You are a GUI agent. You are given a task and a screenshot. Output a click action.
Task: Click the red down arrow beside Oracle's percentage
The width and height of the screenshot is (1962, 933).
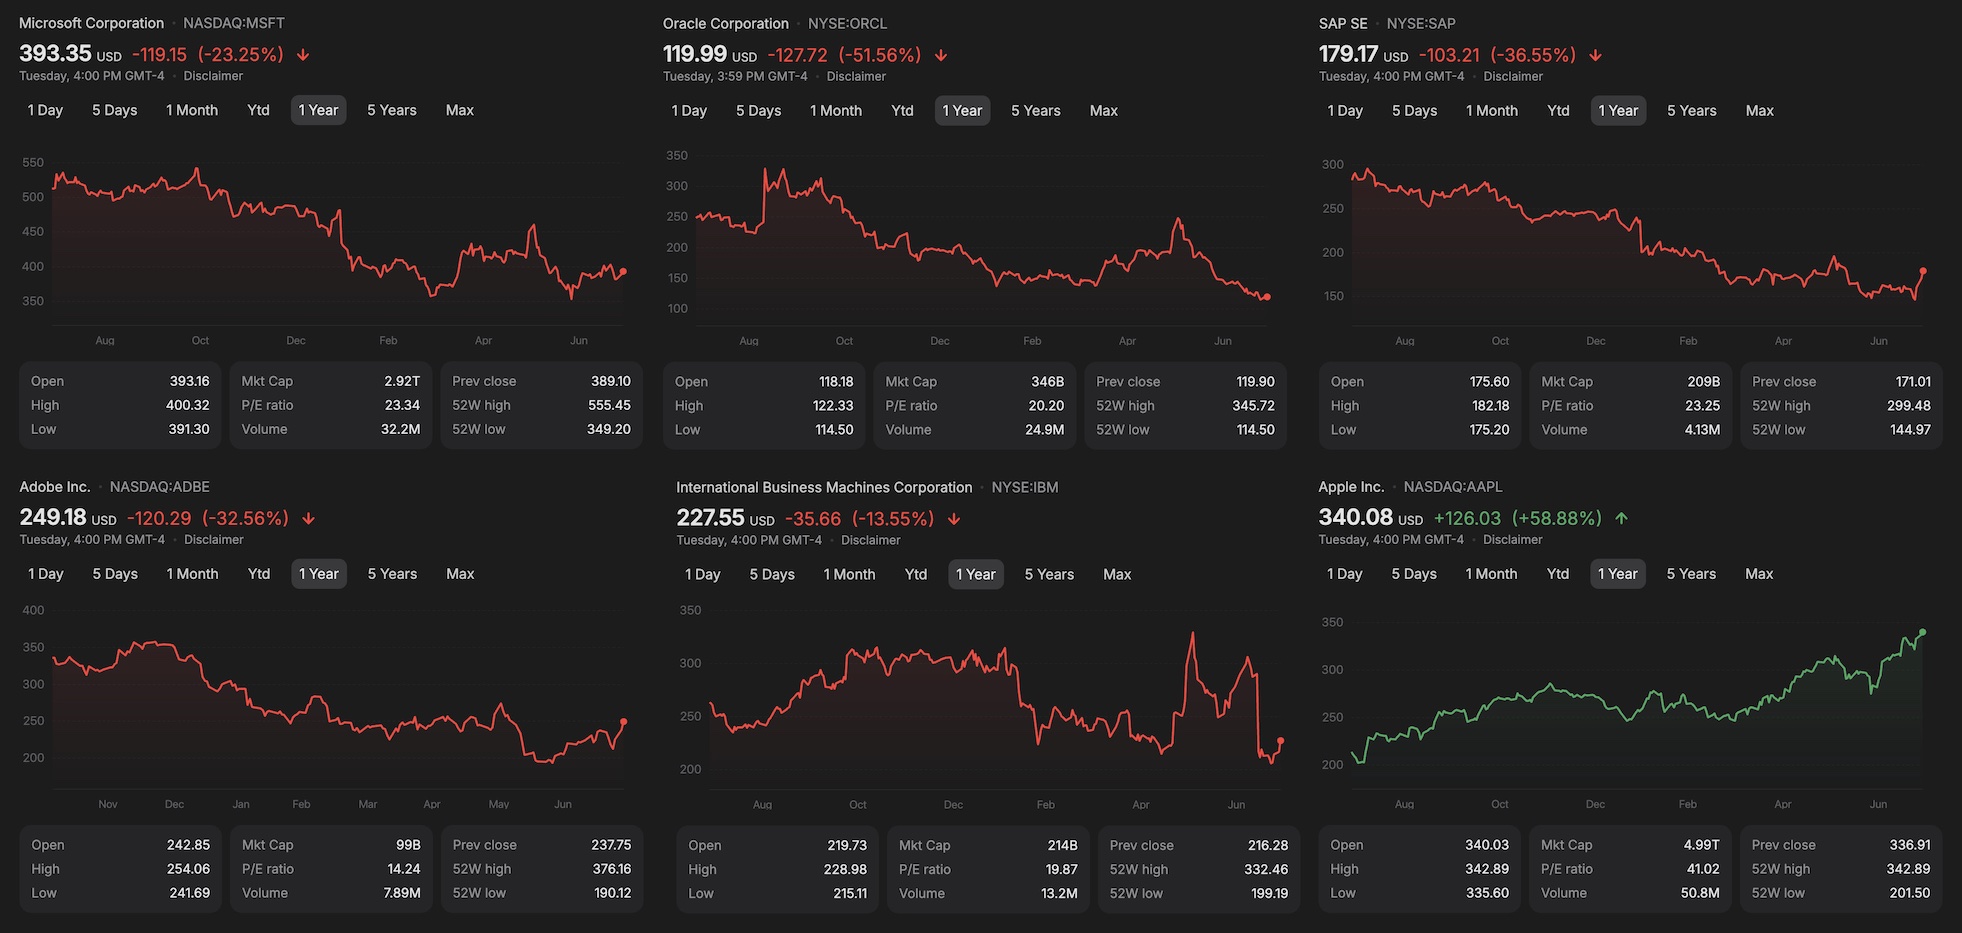pos(941,55)
